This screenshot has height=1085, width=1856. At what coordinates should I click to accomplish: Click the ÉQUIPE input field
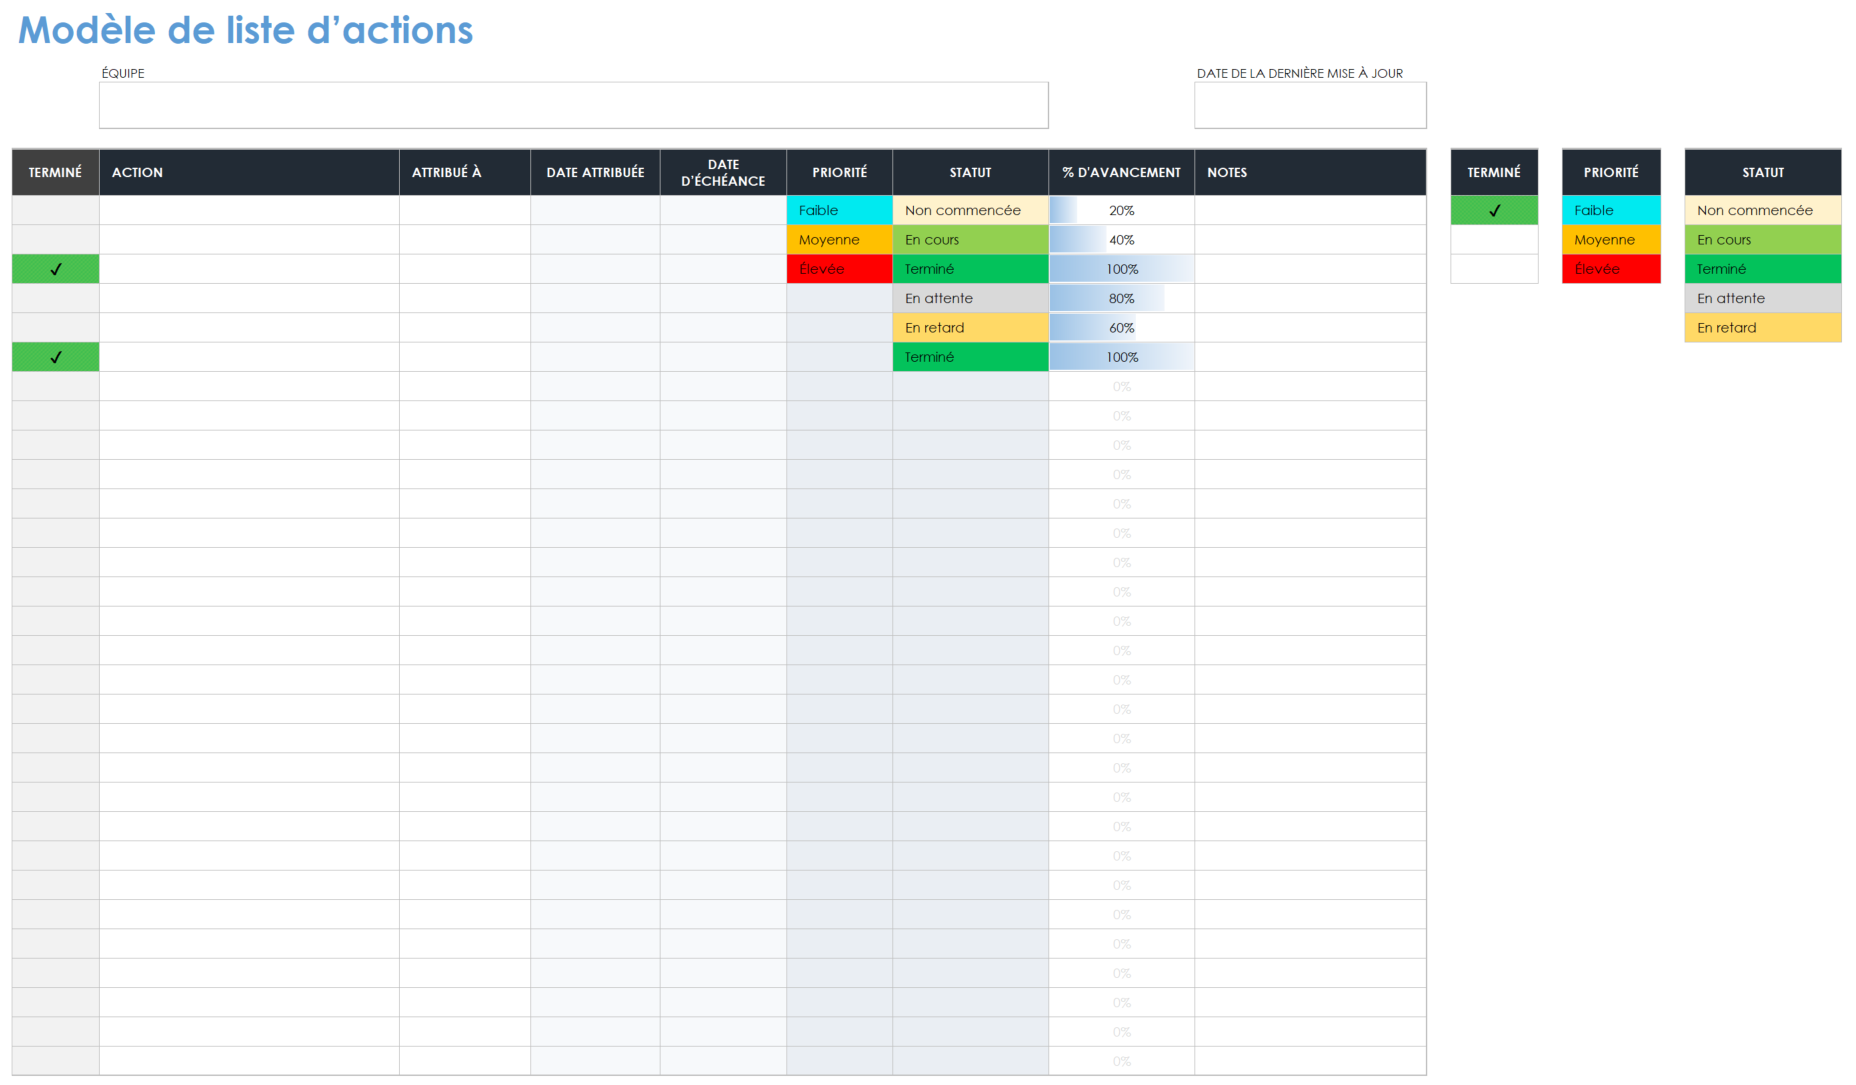pyautogui.click(x=573, y=105)
